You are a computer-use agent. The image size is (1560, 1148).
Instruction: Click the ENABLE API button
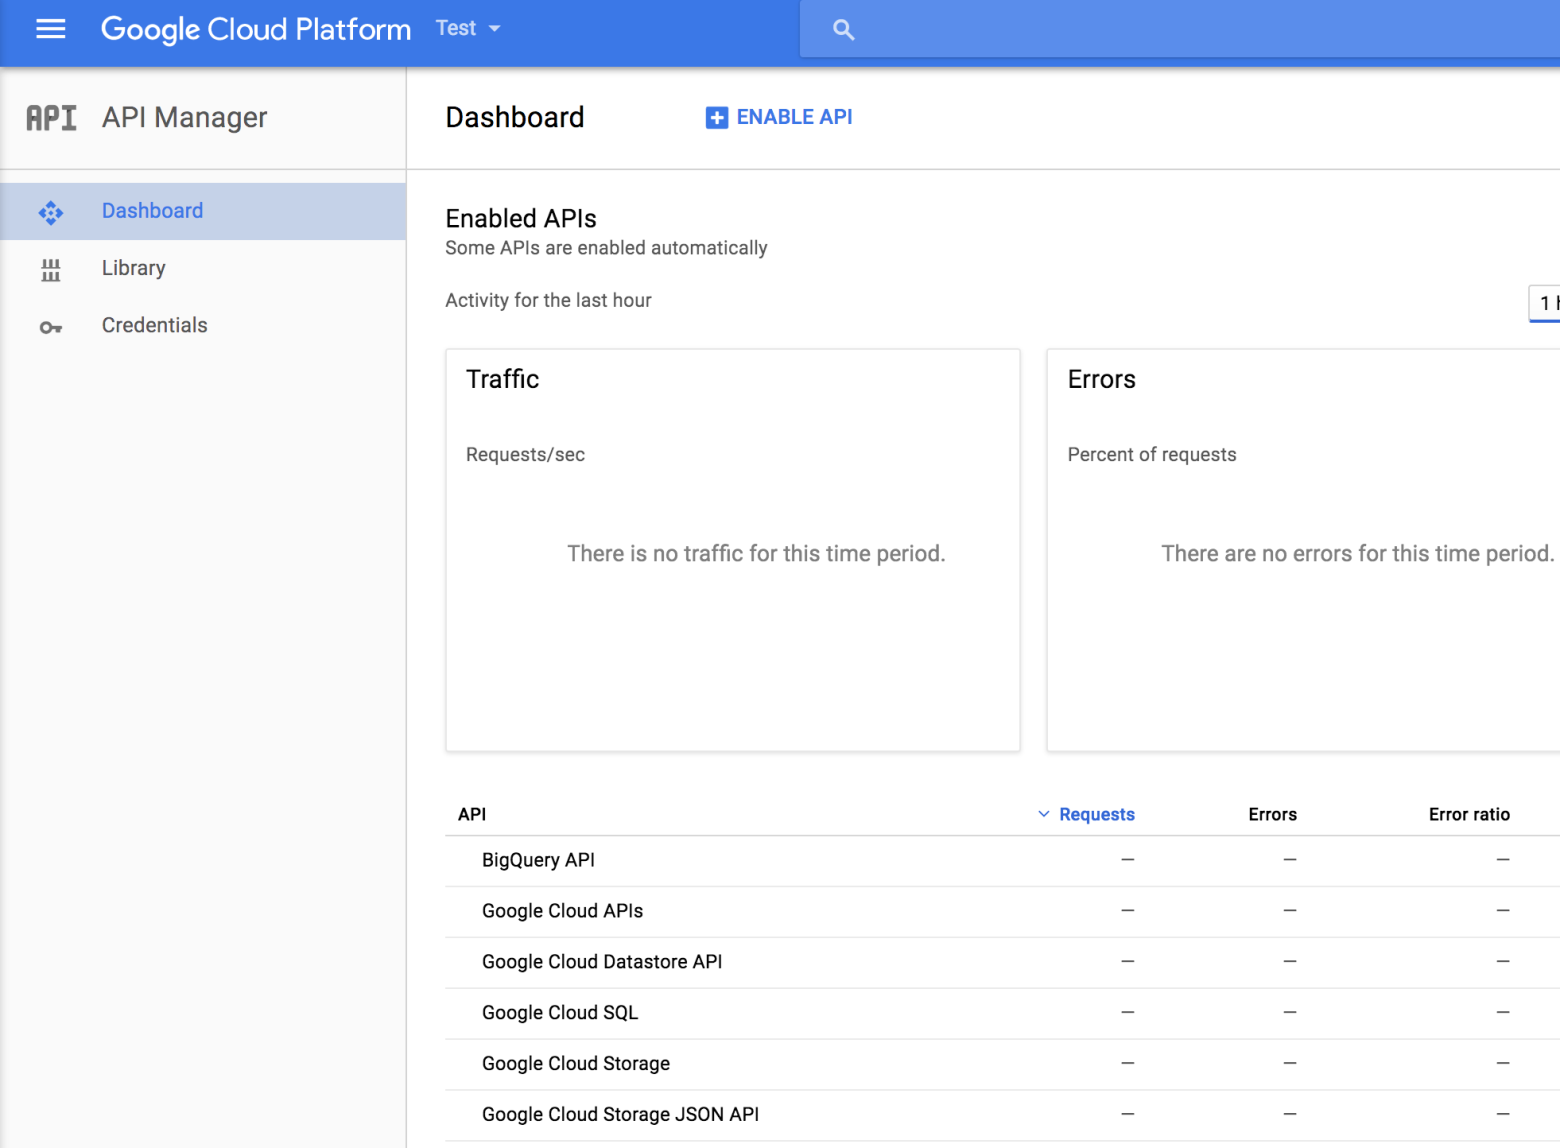coord(779,117)
